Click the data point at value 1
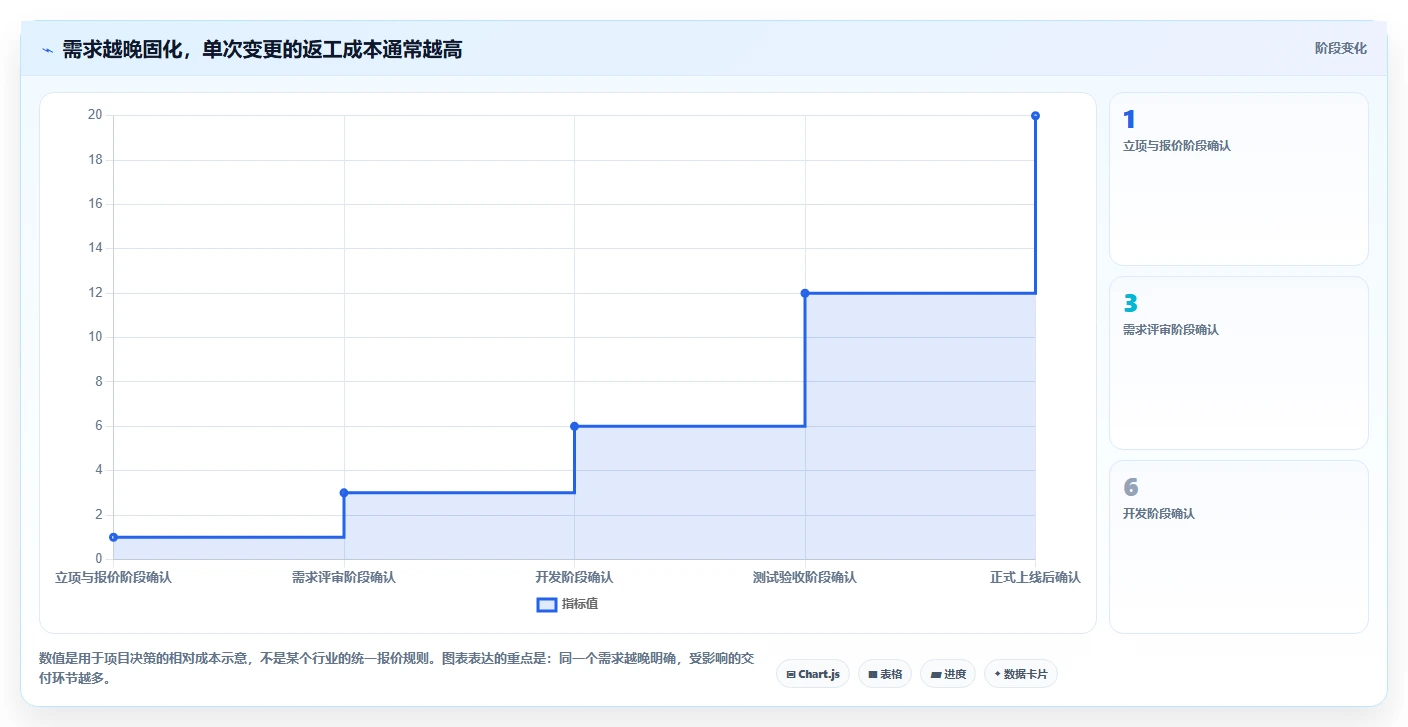The height and width of the screenshot is (727, 1408). tap(113, 537)
